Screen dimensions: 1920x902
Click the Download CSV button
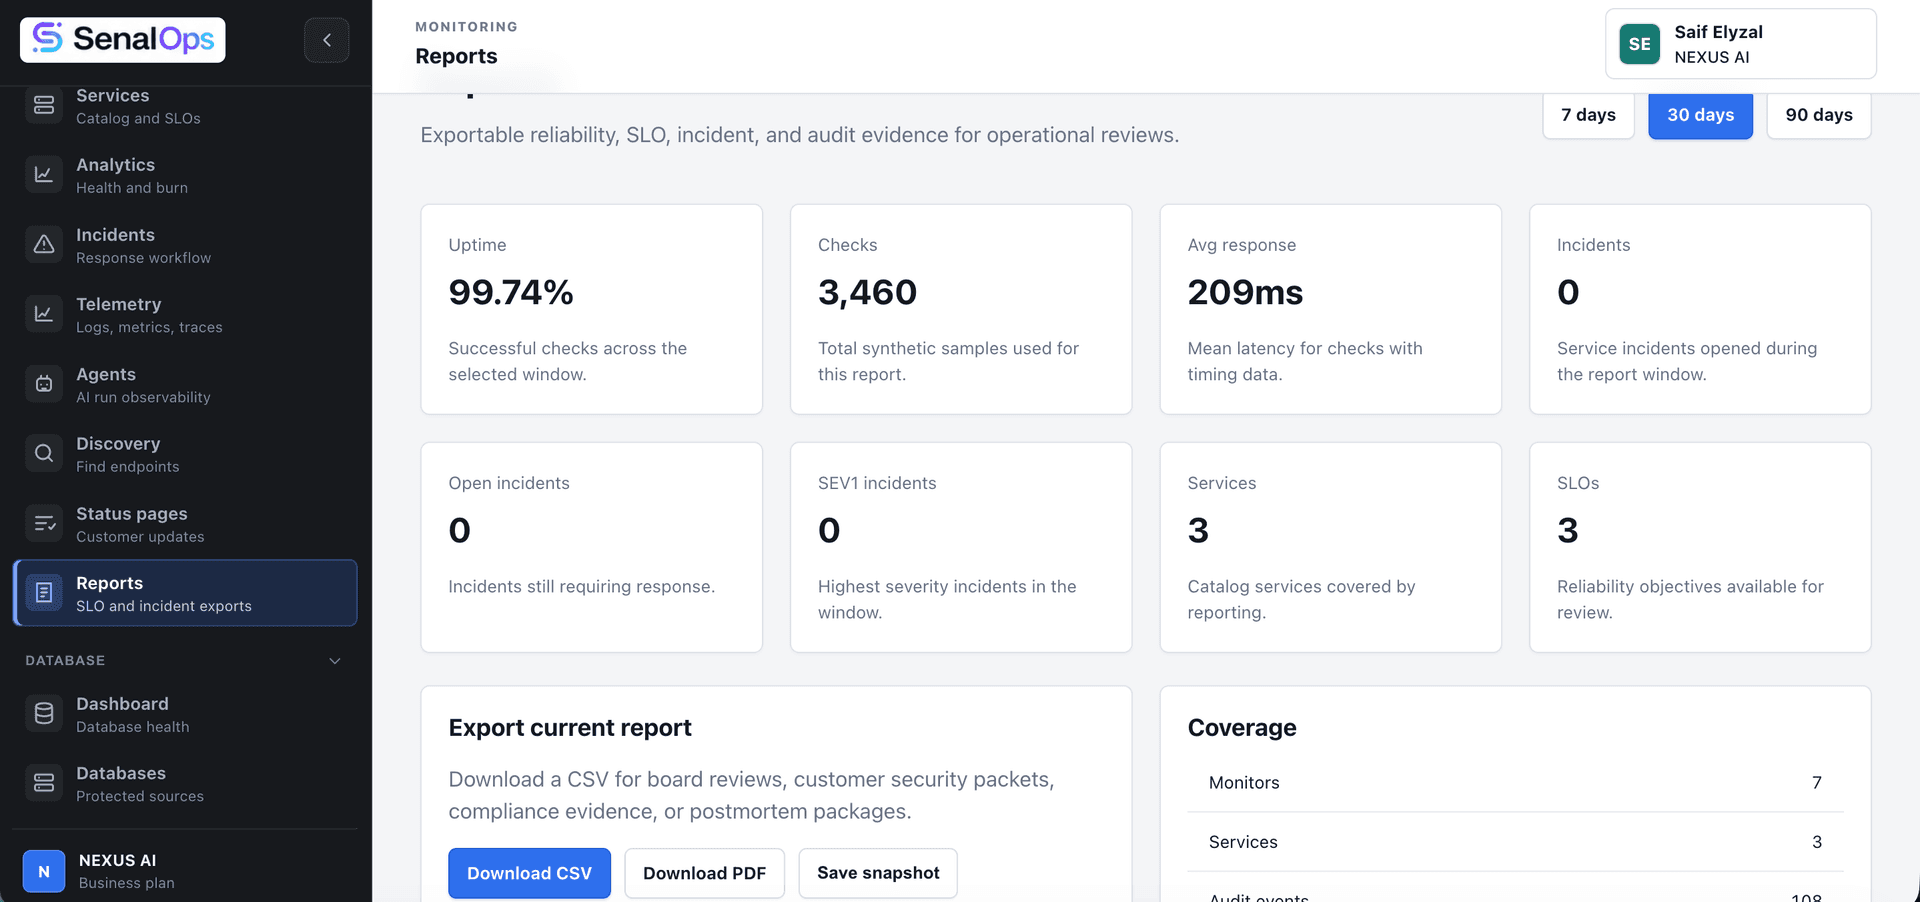point(529,873)
